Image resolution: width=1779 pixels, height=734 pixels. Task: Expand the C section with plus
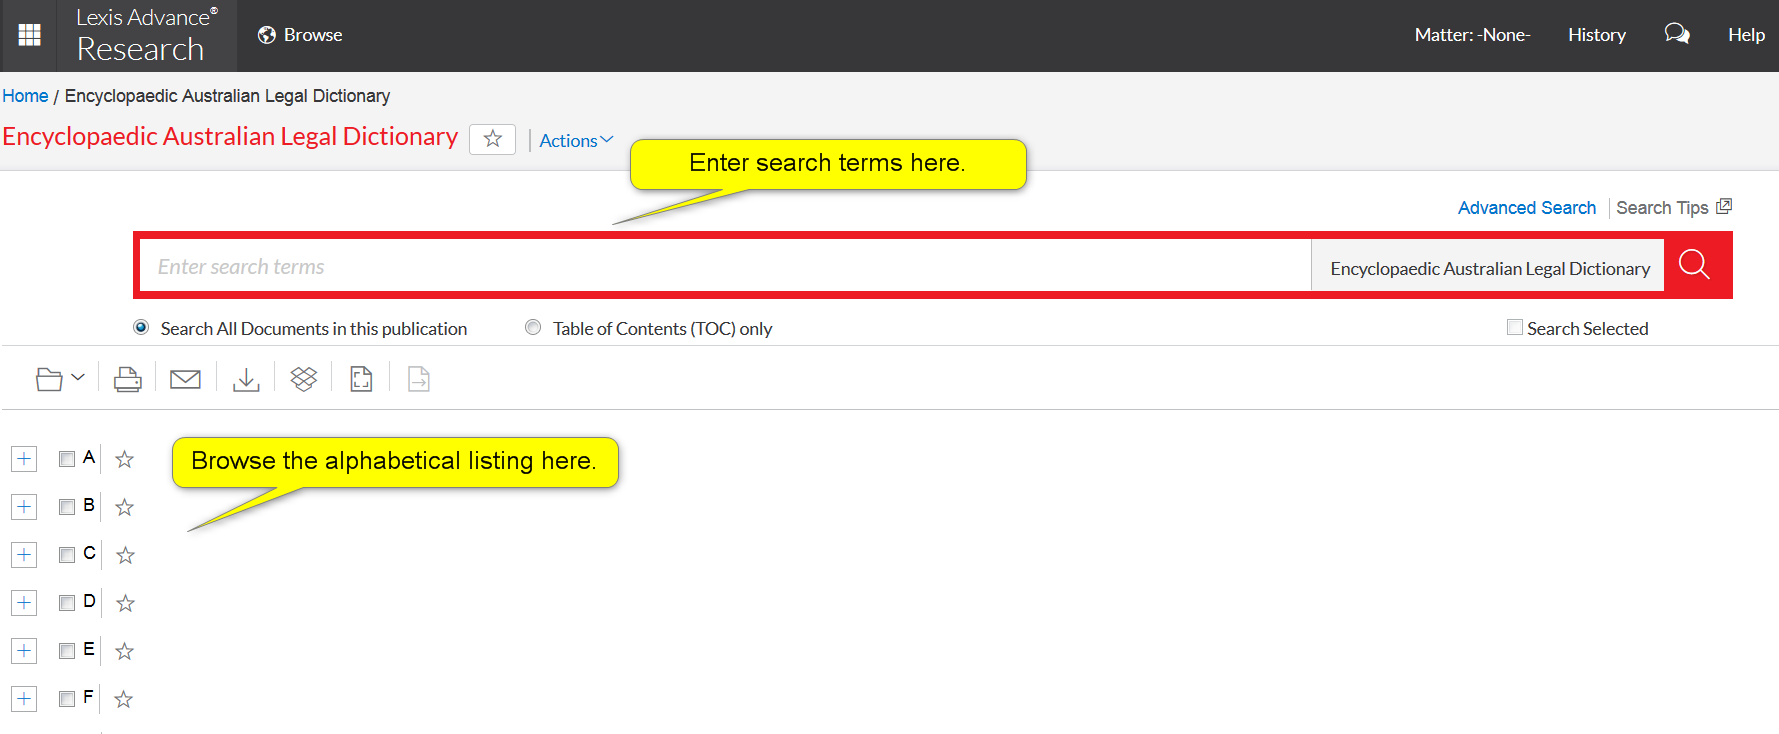[24, 555]
